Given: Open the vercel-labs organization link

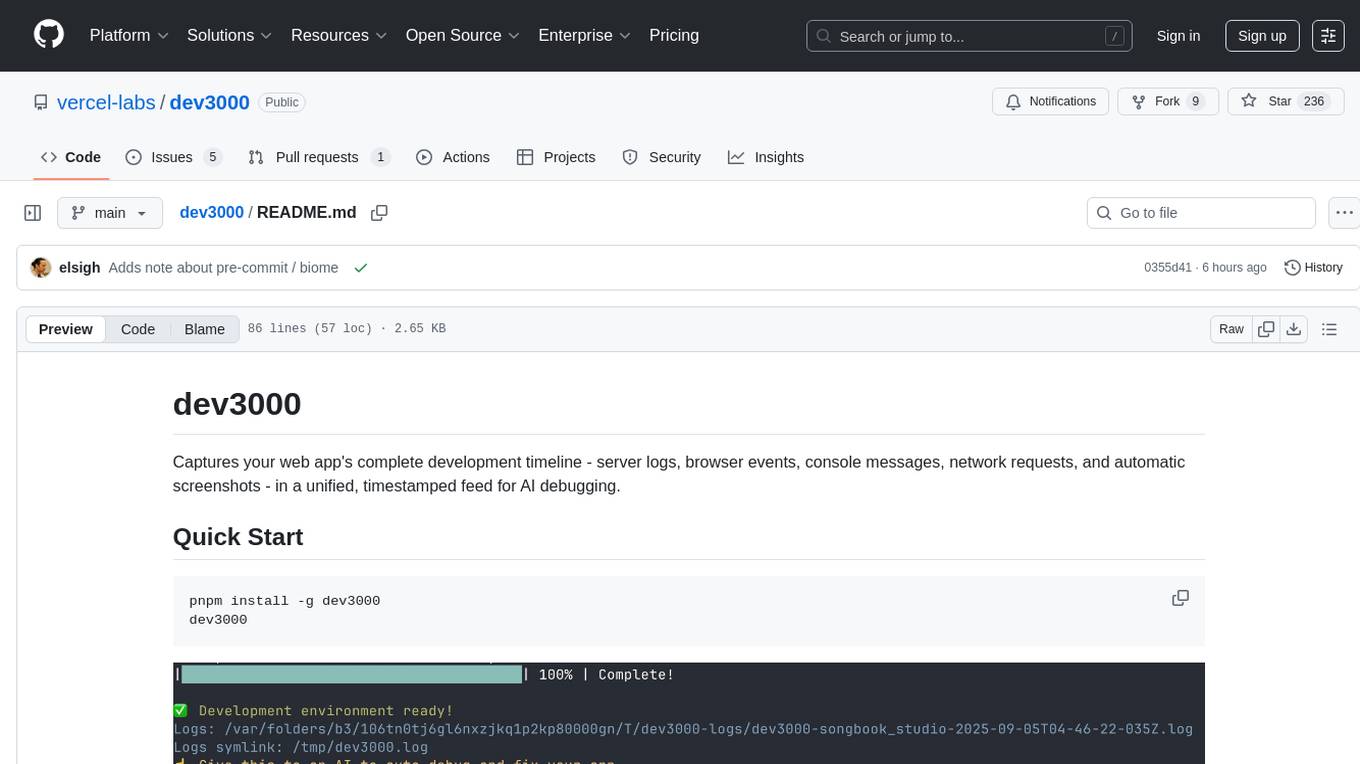Looking at the screenshot, I should tap(106, 102).
